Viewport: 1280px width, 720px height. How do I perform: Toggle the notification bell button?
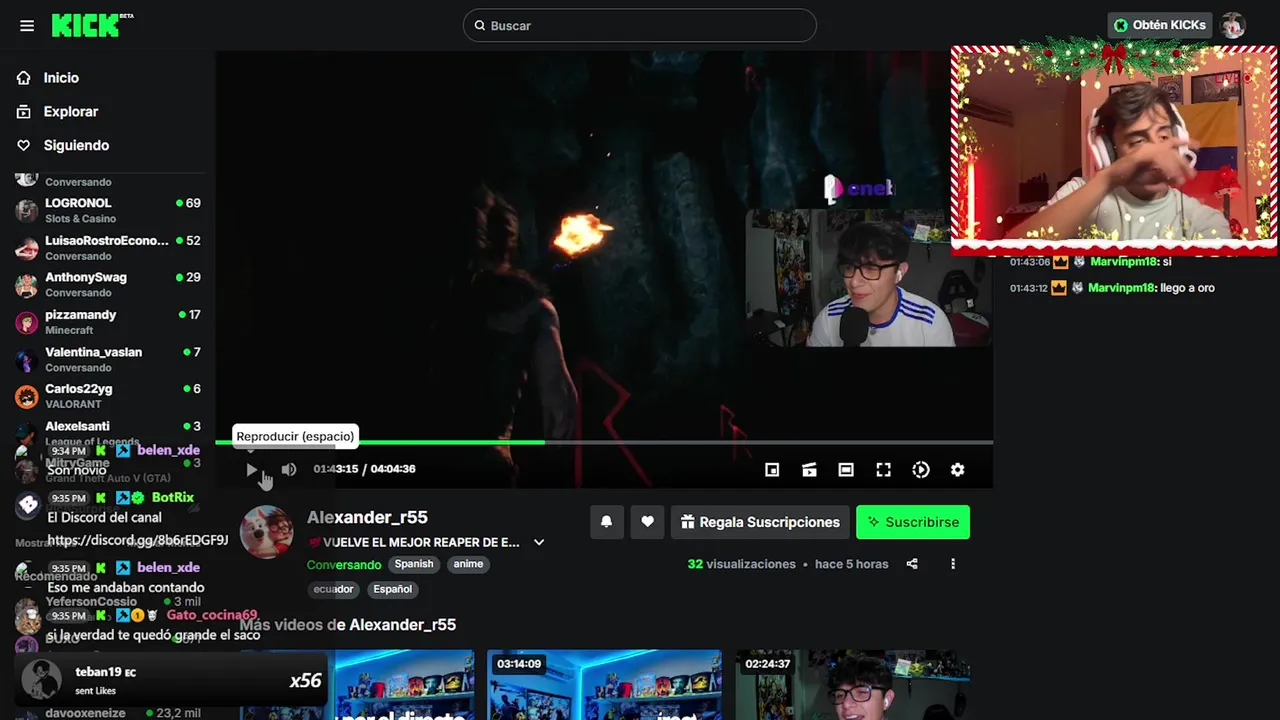(x=606, y=522)
